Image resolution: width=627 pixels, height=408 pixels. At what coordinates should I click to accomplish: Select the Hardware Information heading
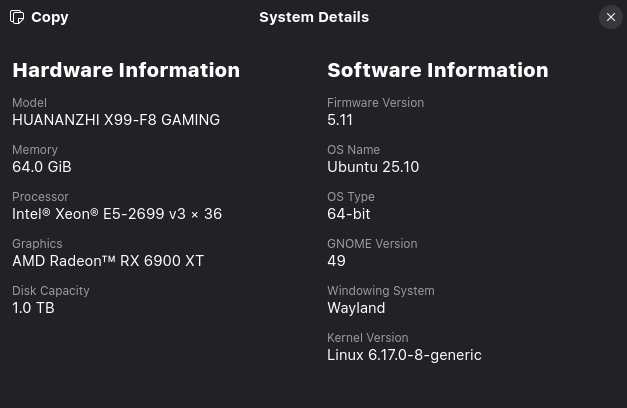tap(126, 70)
